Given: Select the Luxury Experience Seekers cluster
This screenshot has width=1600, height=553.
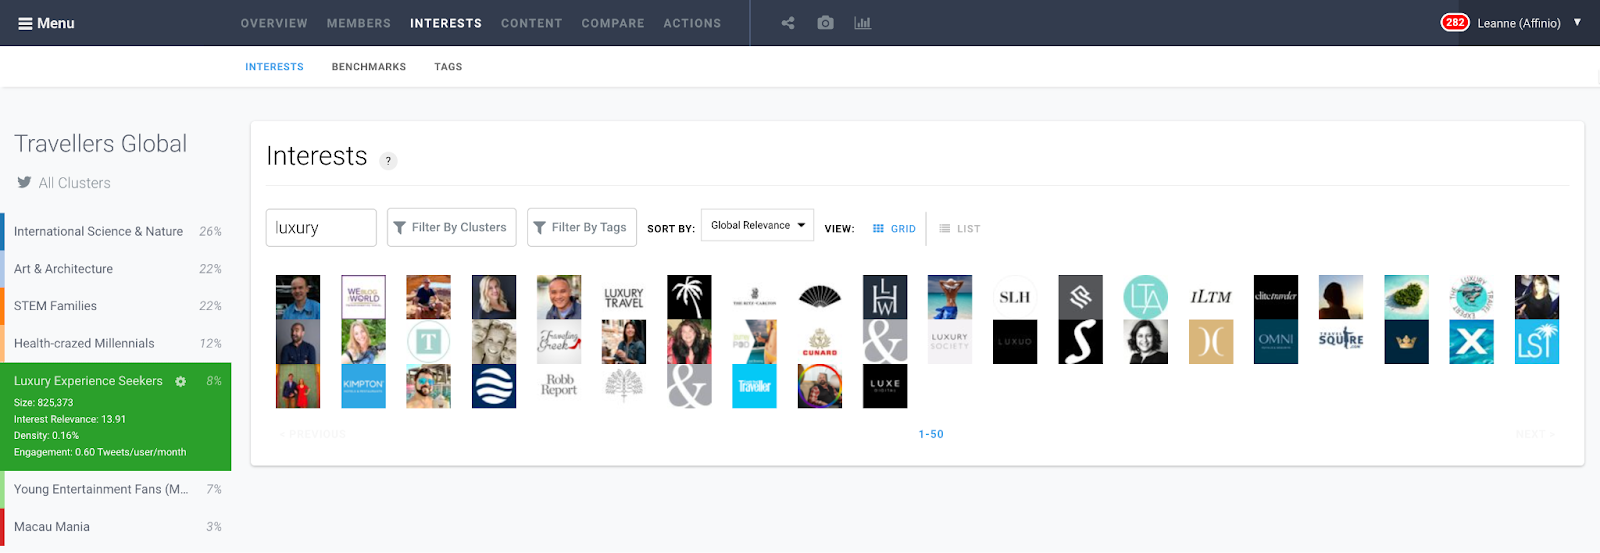Looking at the screenshot, I should point(88,381).
